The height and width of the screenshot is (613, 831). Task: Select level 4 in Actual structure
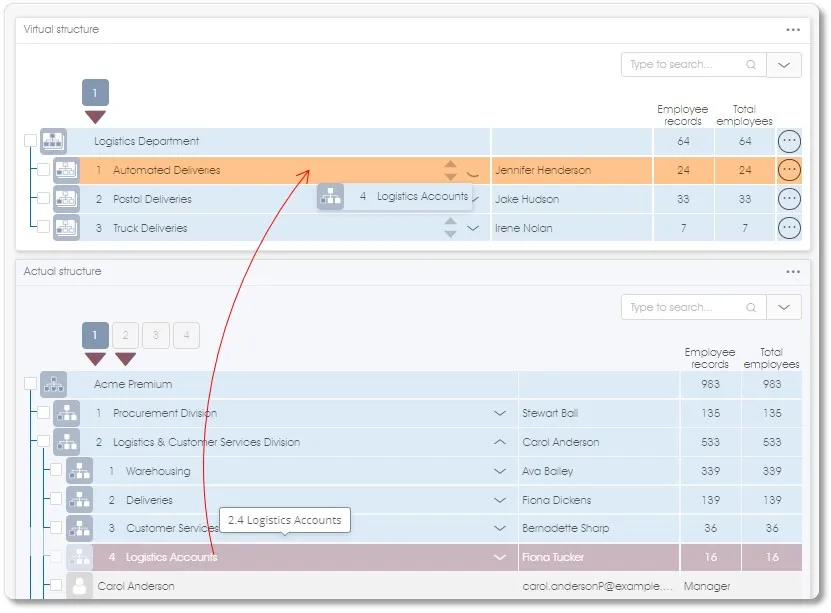tap(186, 335)
